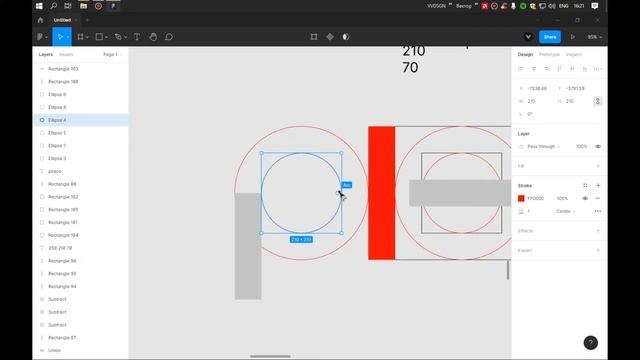The width and height of the screenshot is (640, 360).
Task: Click the Align vertical centers icon
Action: [572, 69]
